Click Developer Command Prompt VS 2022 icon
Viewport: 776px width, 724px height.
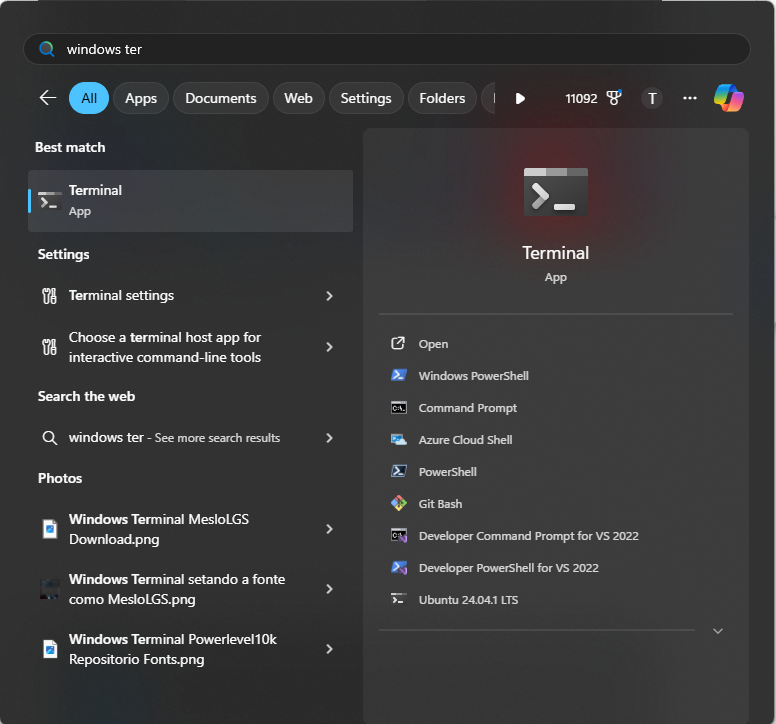[399, 535]
